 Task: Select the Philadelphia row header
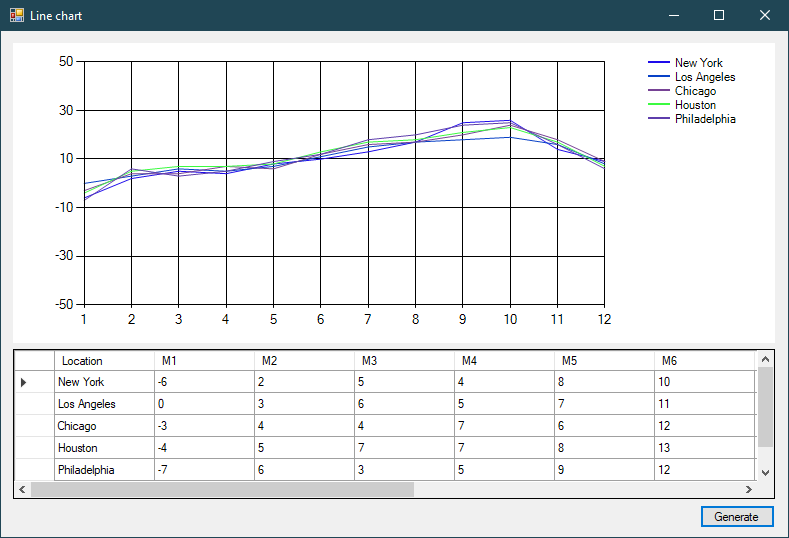coord(34,470)
